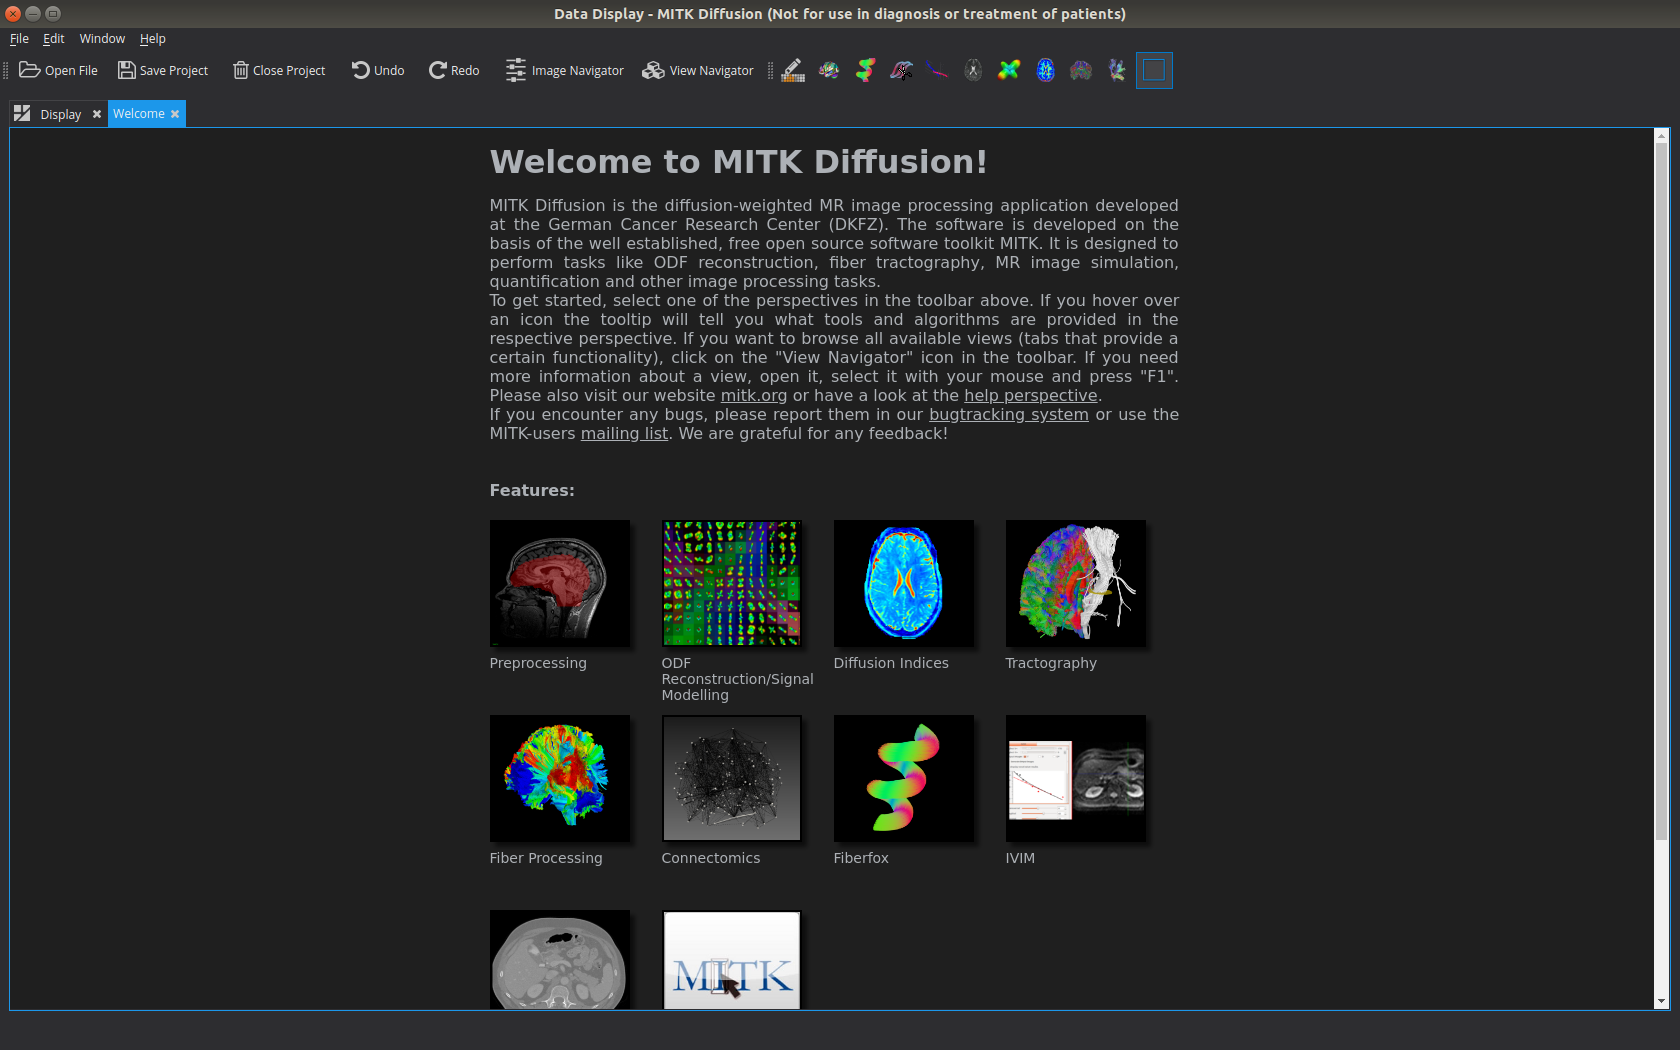The image size is (1680, 1050).
Task: Select the colorful brain connectomics perspective icon
Action: pyautogui.click(x=829, y=70)
